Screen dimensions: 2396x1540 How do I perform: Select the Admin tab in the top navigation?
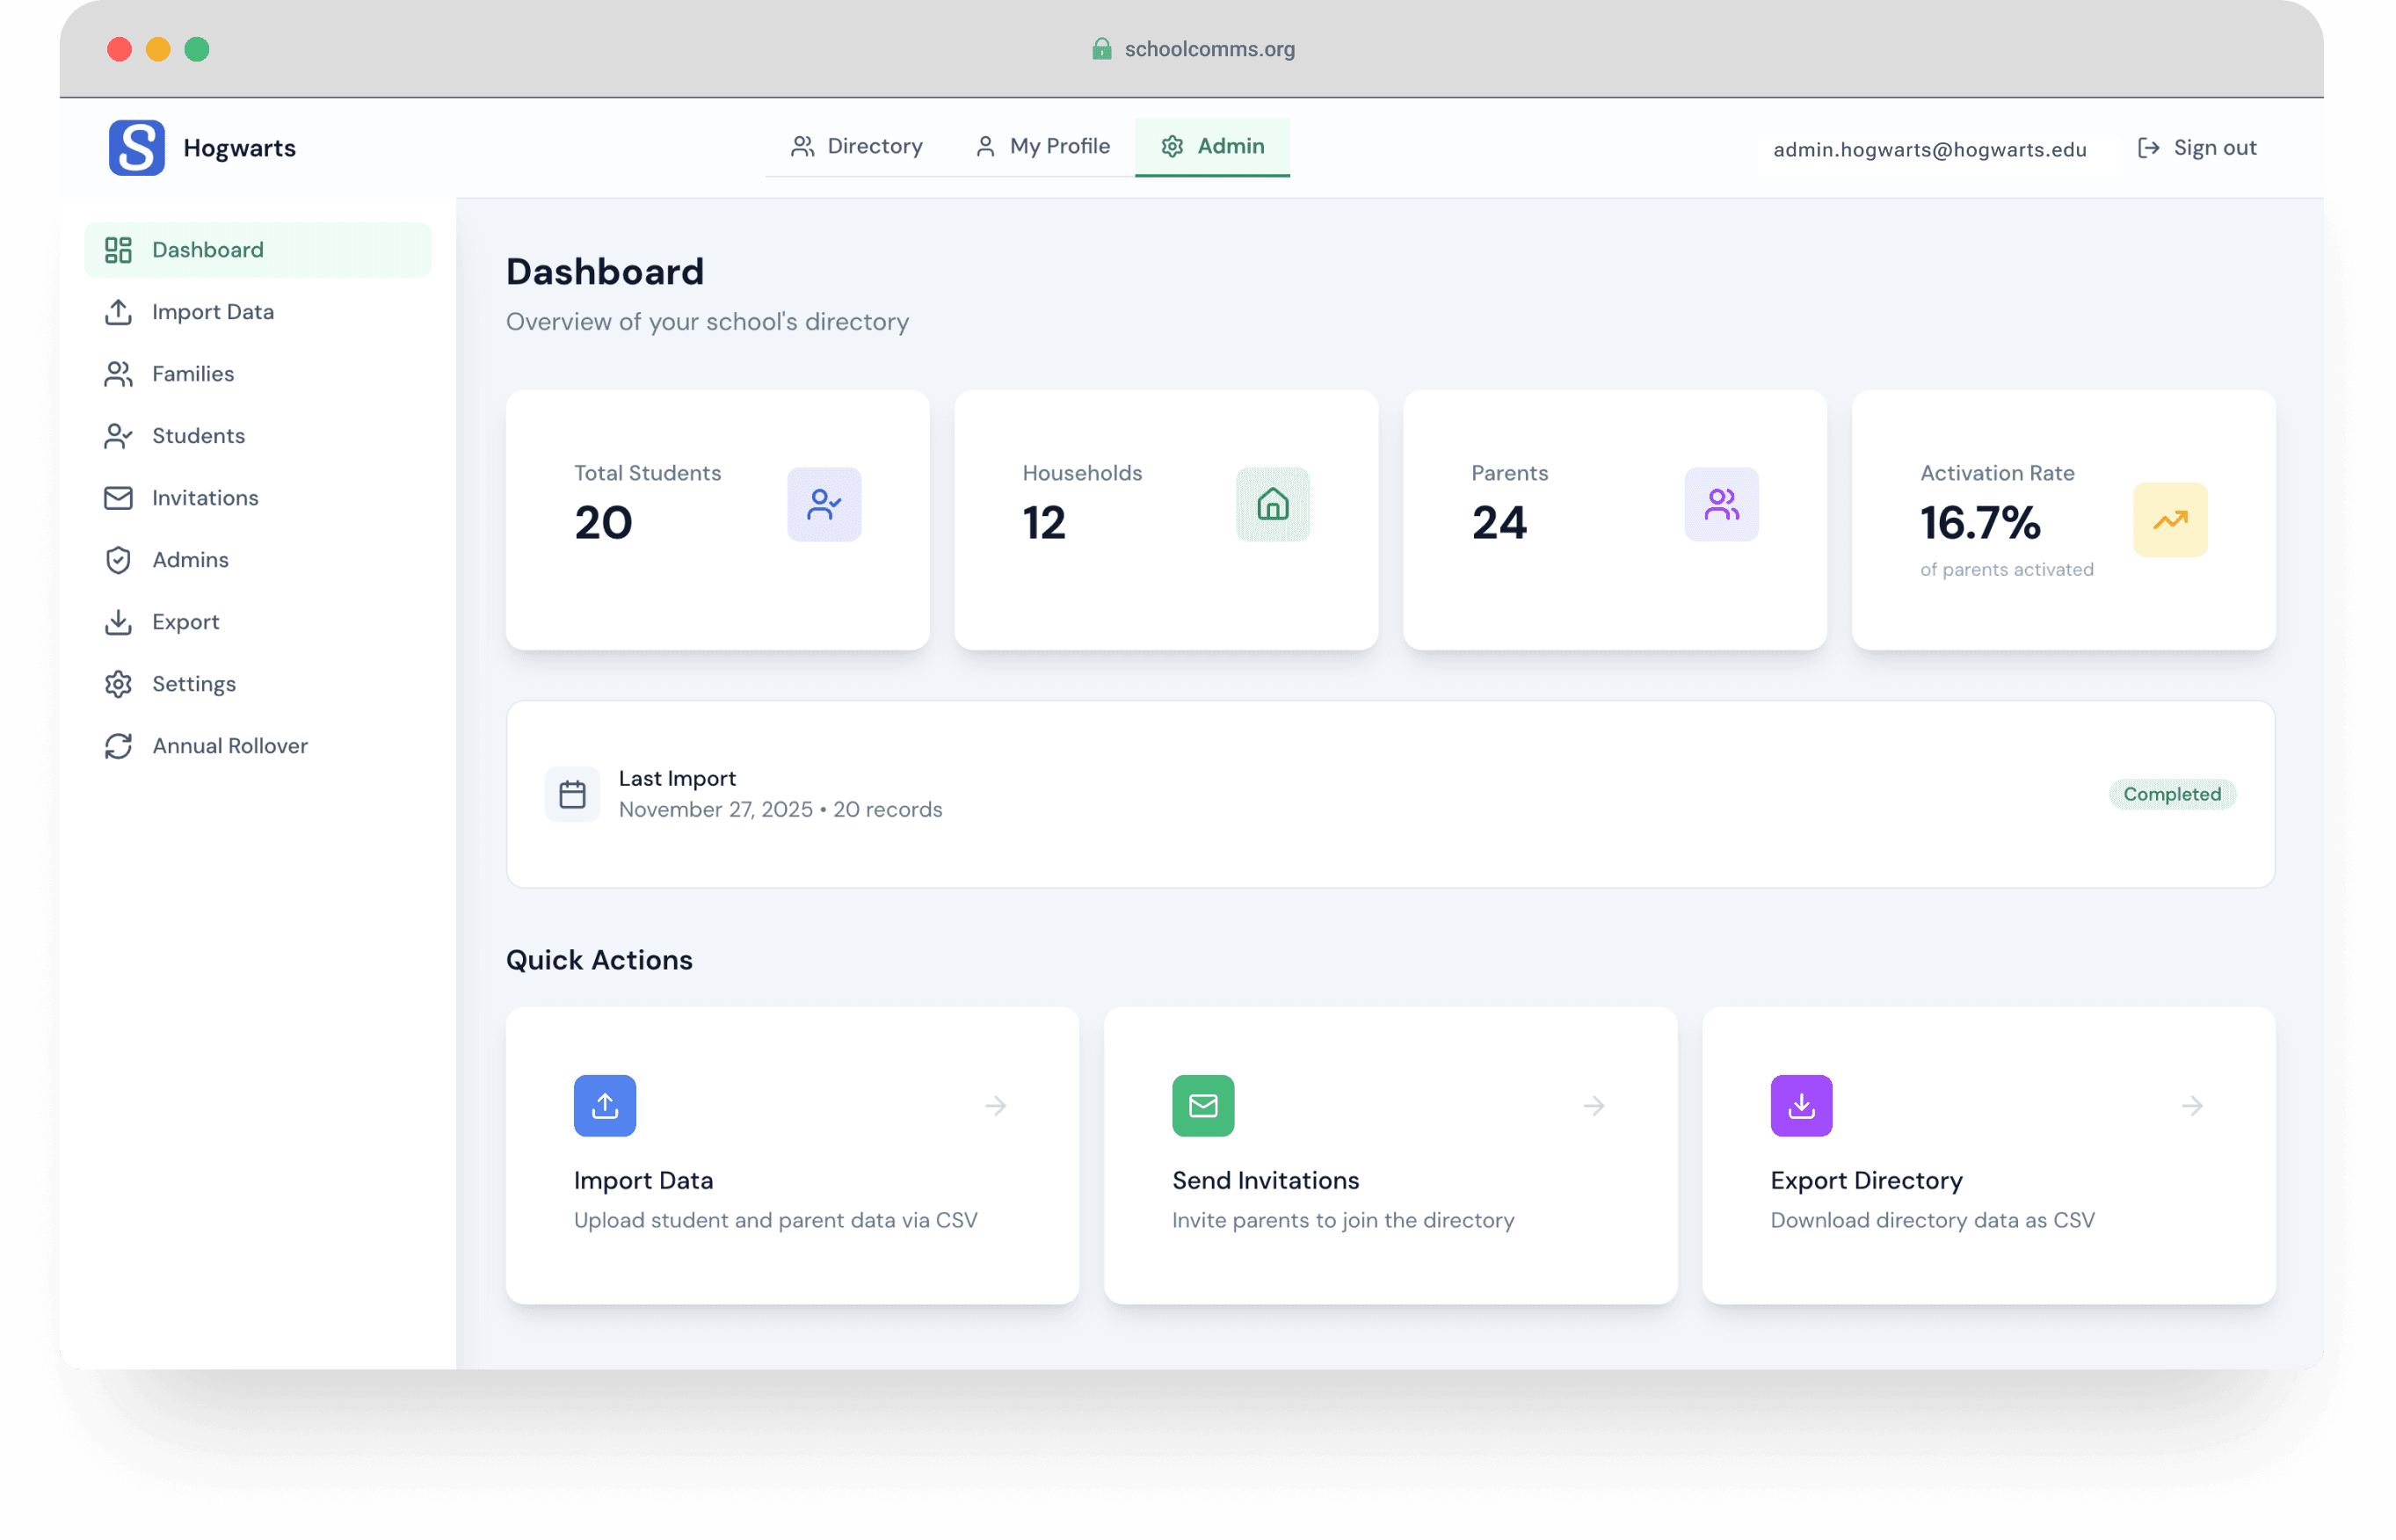pyautogui.click(x=1212, y=146)
